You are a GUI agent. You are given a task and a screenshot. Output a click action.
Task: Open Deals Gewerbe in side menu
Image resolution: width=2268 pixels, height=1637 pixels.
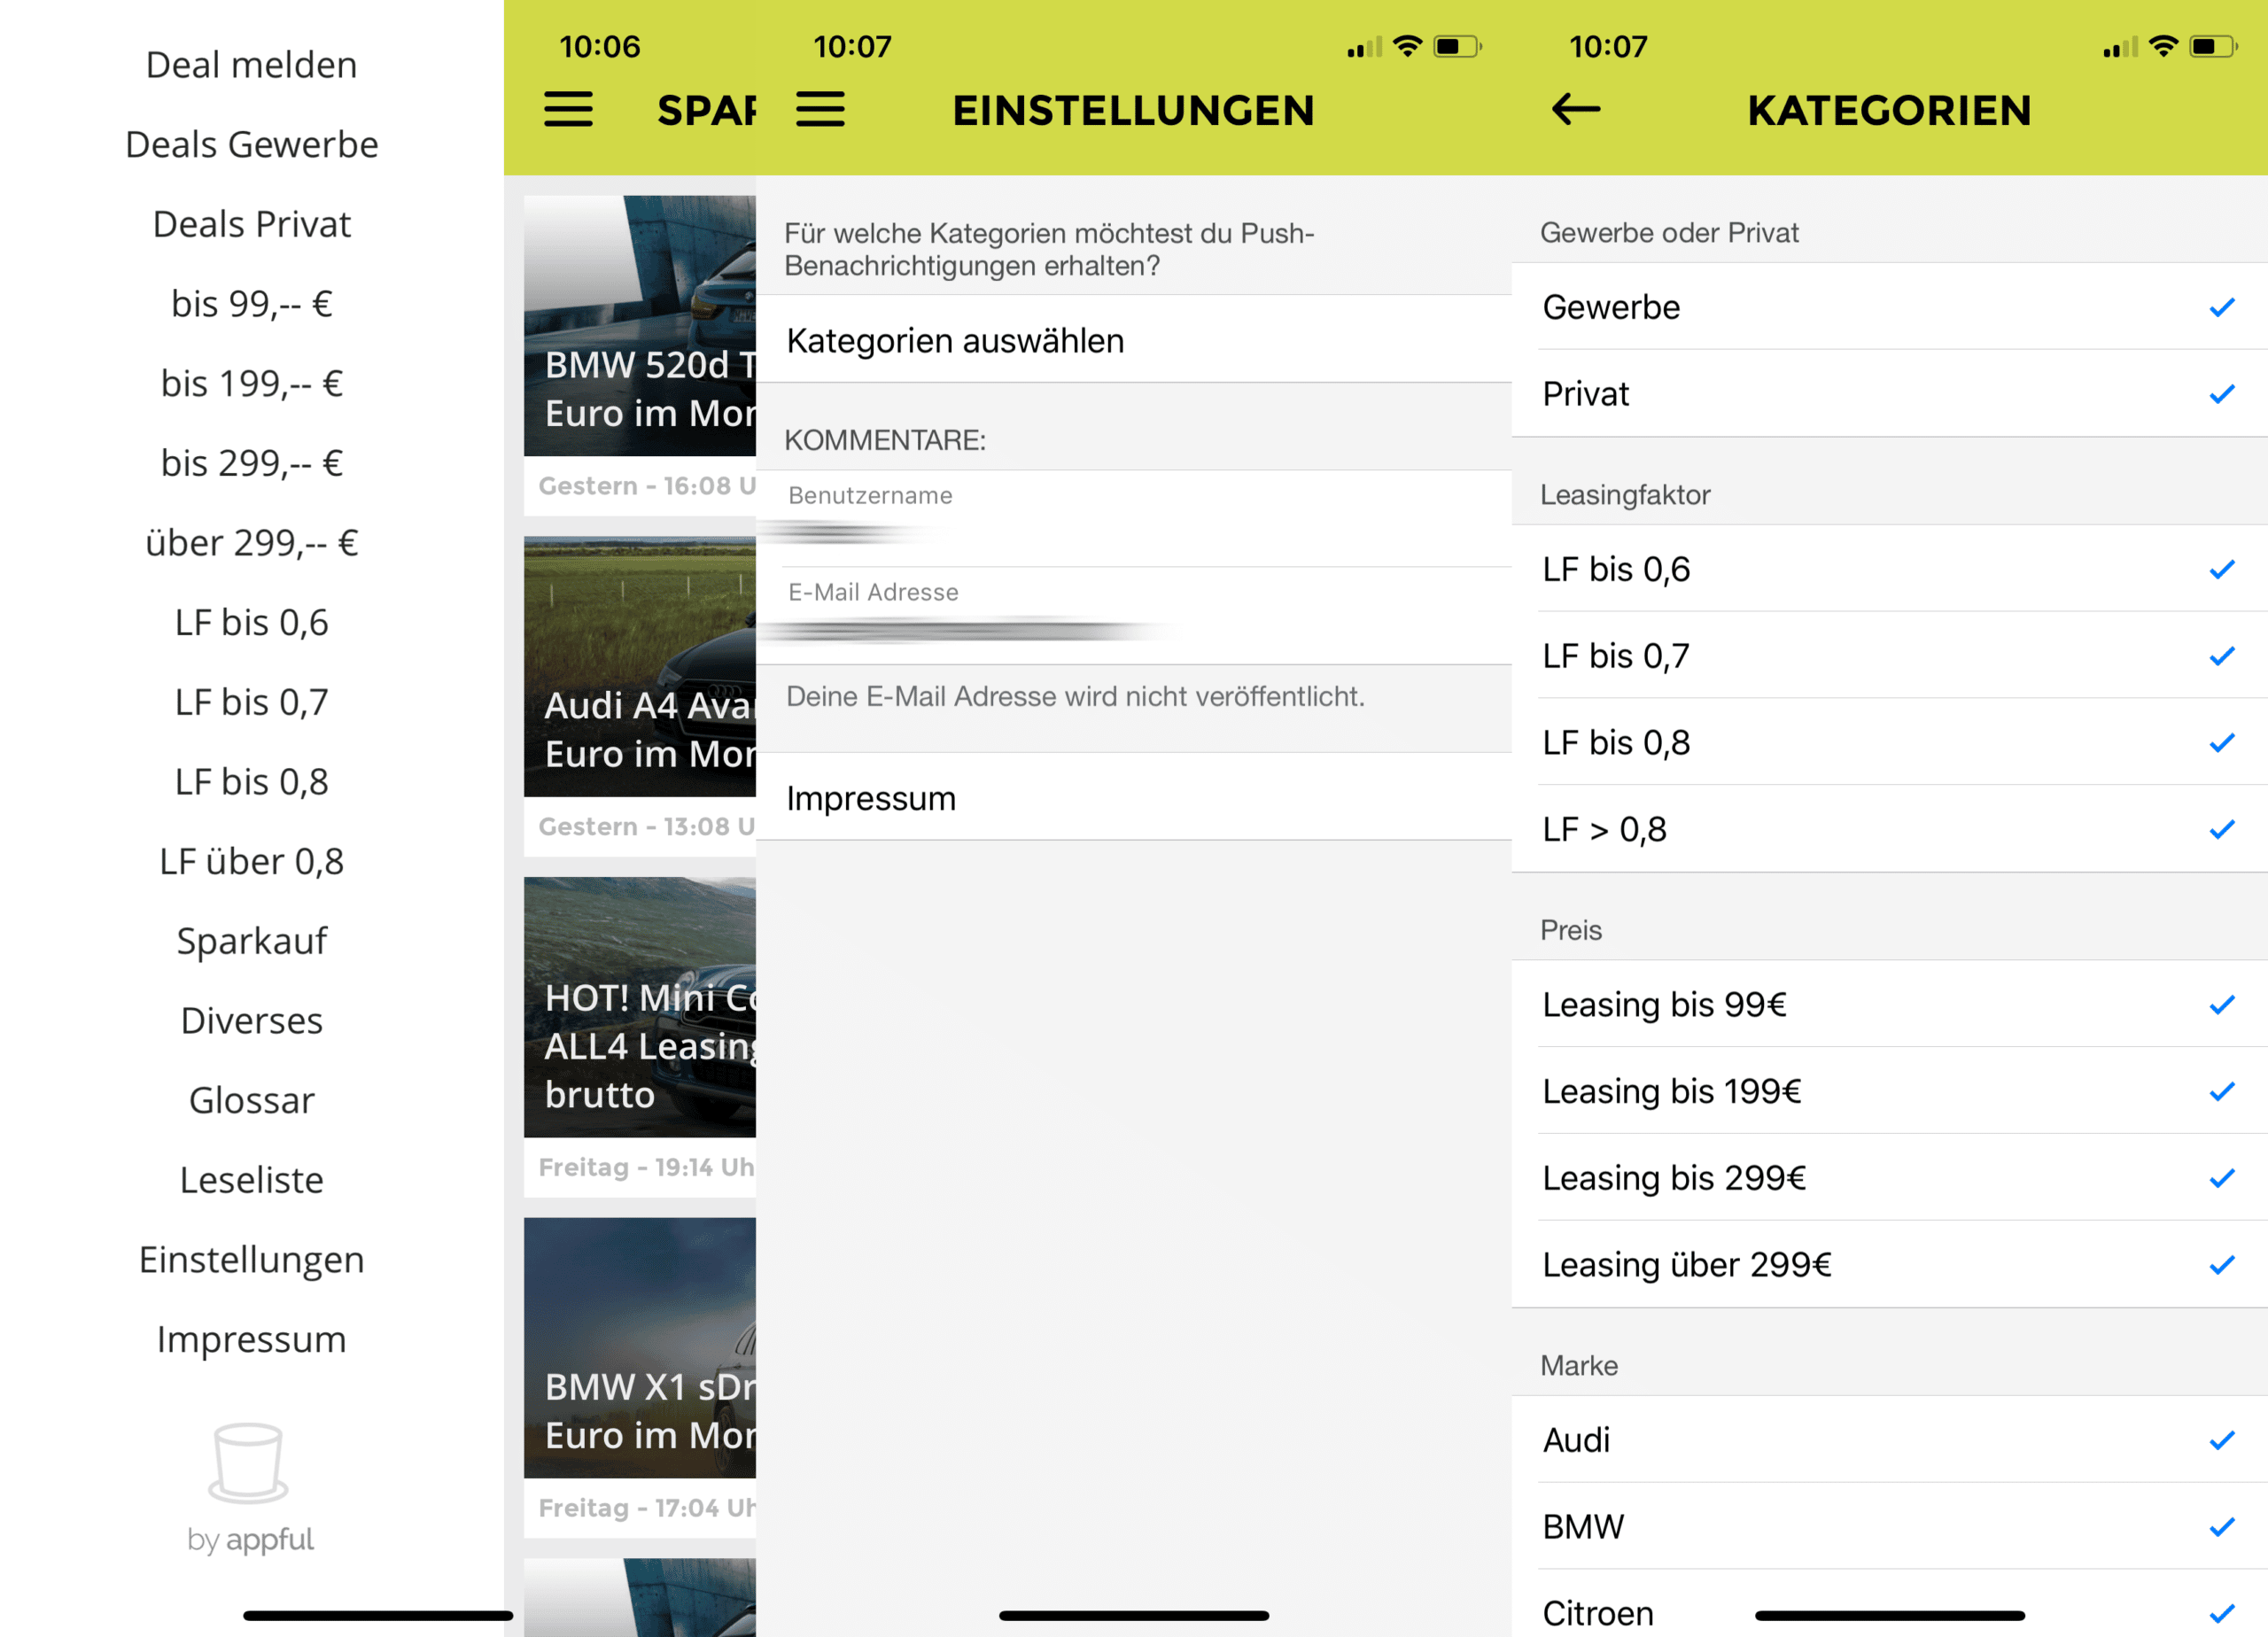coord(252,145)
